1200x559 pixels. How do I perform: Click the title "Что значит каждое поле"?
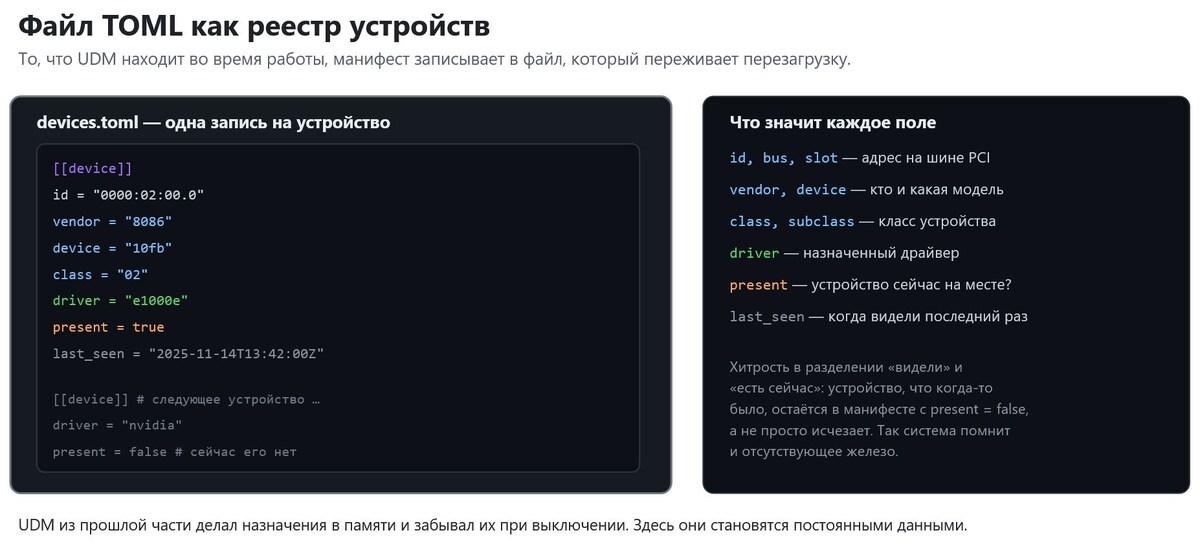pos(833,122)
